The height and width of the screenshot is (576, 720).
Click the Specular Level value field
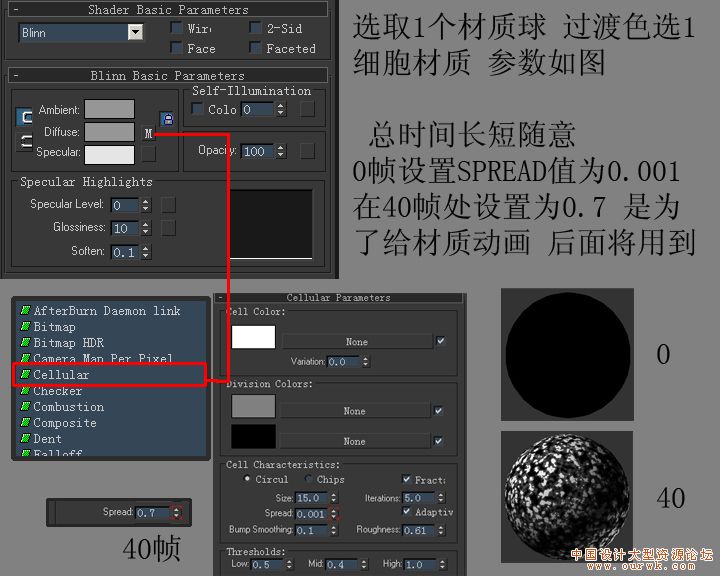(124, 205)
